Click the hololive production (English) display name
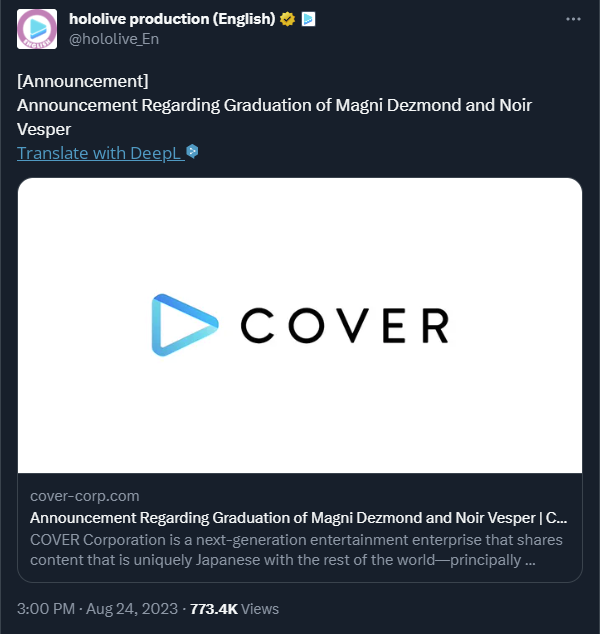Screen dimensions: 600x634 click(172, 19)
